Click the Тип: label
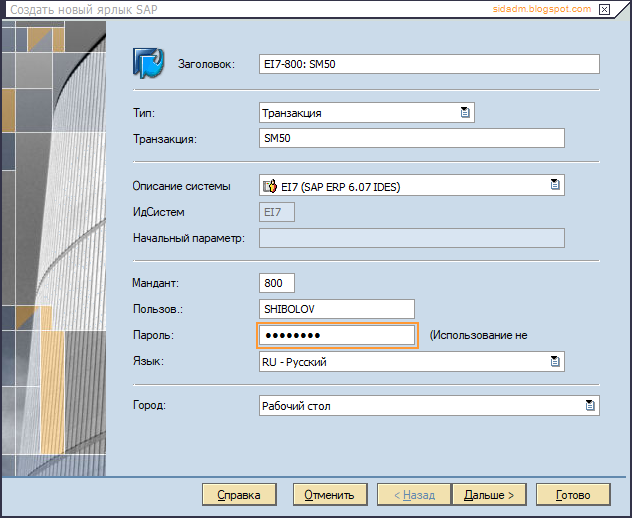 (x=144, y=112)
